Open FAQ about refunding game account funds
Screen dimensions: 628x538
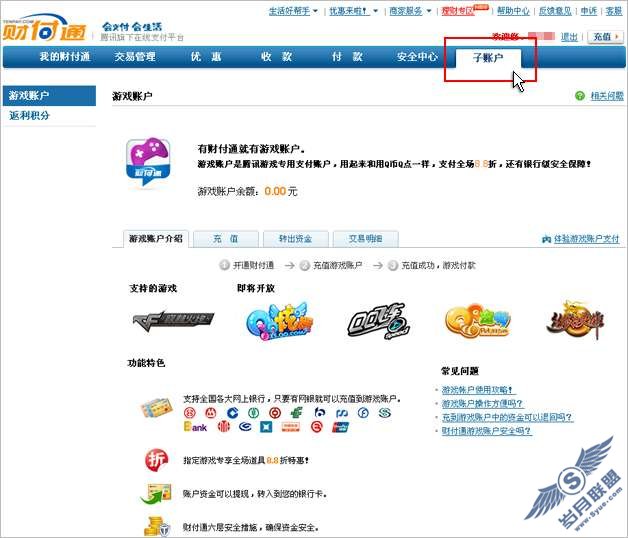507,417
